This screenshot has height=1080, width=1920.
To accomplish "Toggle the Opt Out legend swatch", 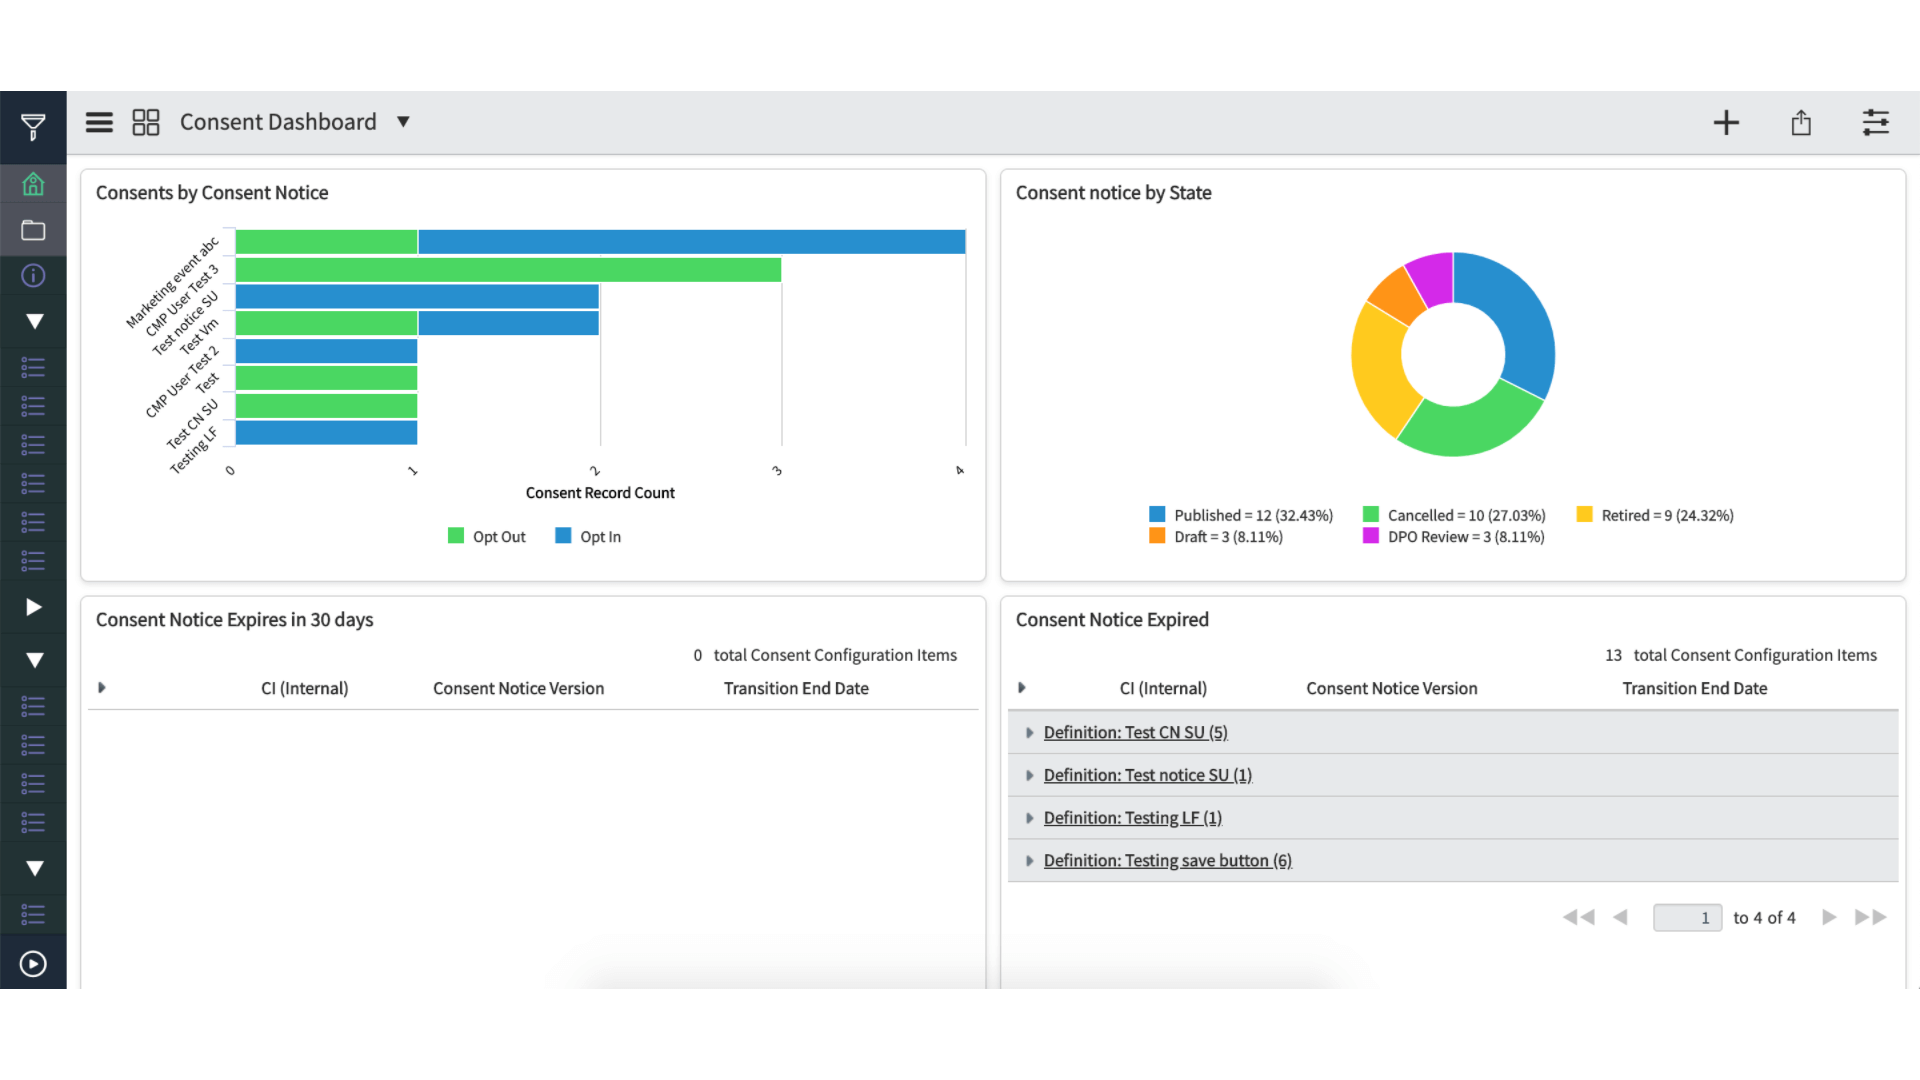I will pos(456,536).
